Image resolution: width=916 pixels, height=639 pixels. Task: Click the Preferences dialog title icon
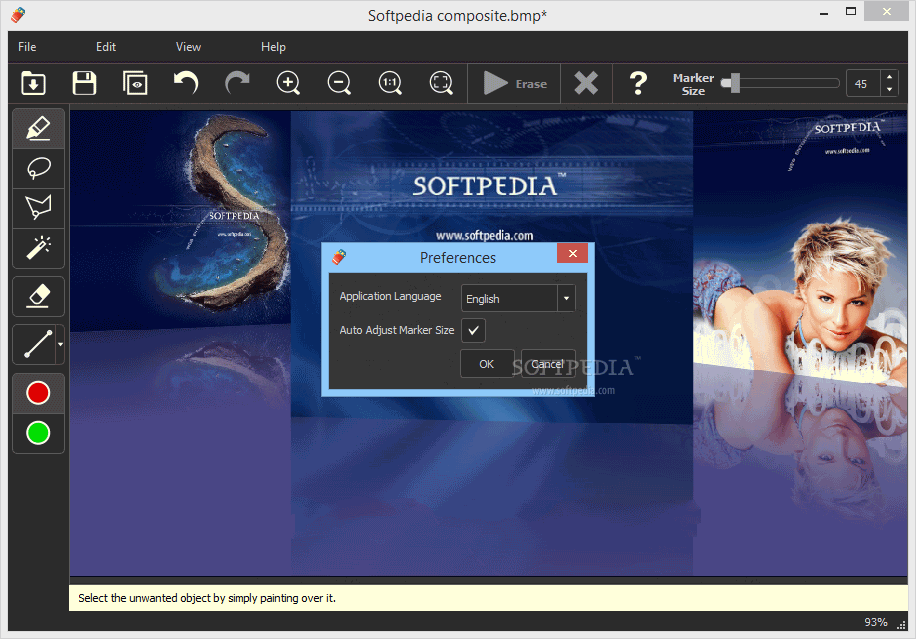pos(339,257)
